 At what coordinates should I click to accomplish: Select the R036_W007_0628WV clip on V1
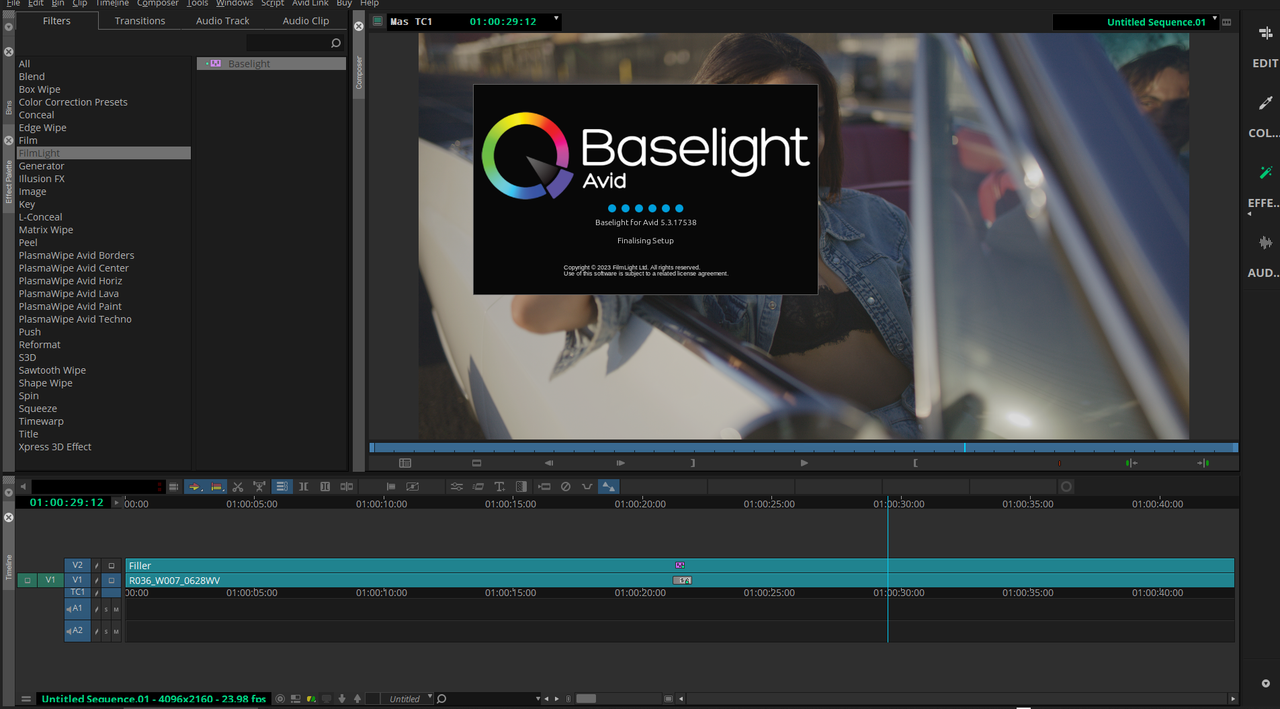coord(680,580)
